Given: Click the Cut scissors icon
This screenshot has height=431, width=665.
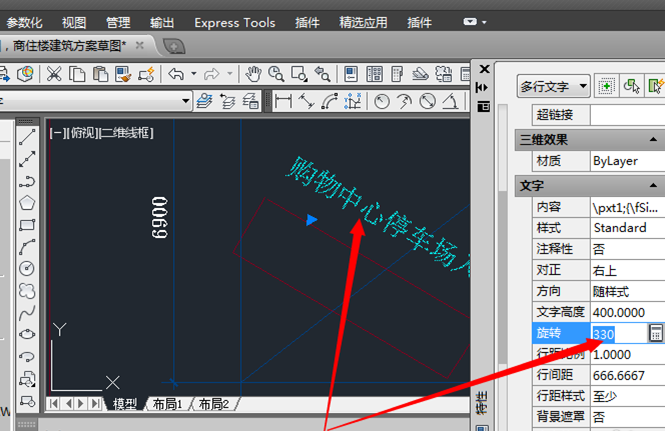Looking at the screenshot, I should pos(54,74).
